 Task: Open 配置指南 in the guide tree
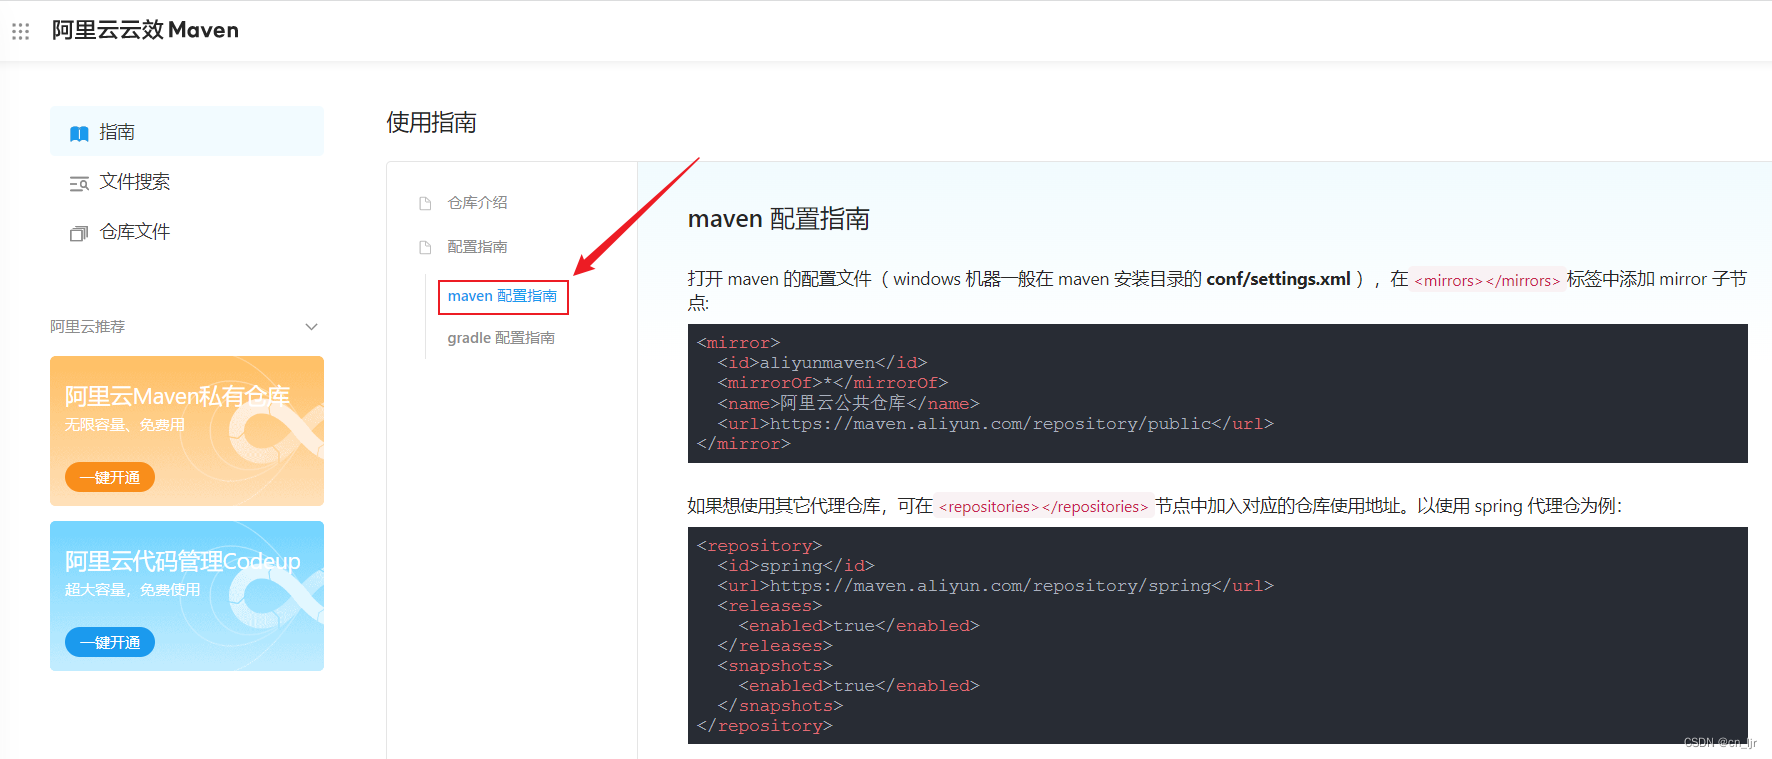tap(477, 246)
